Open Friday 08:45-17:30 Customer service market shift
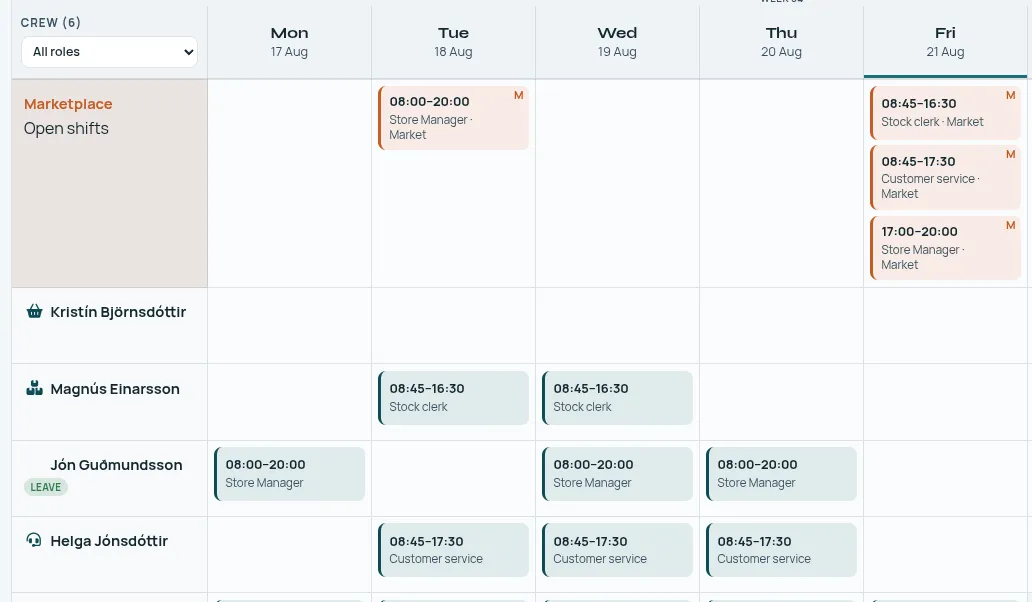Viewport: 1032px width, 602px height. 945,177
